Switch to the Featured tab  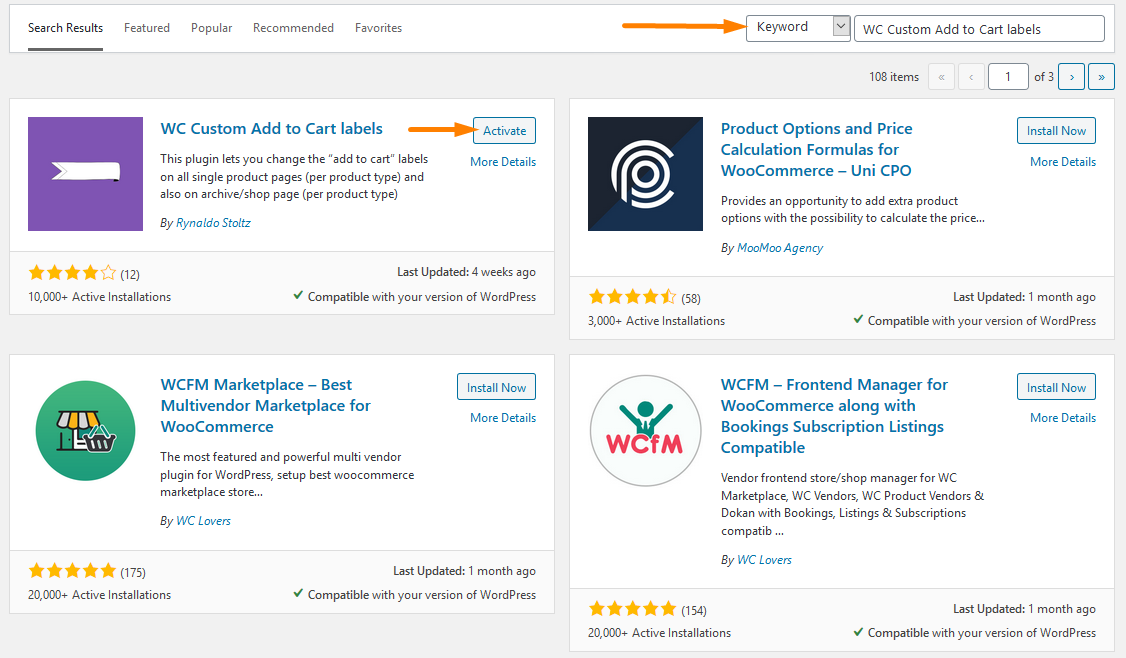146,28
